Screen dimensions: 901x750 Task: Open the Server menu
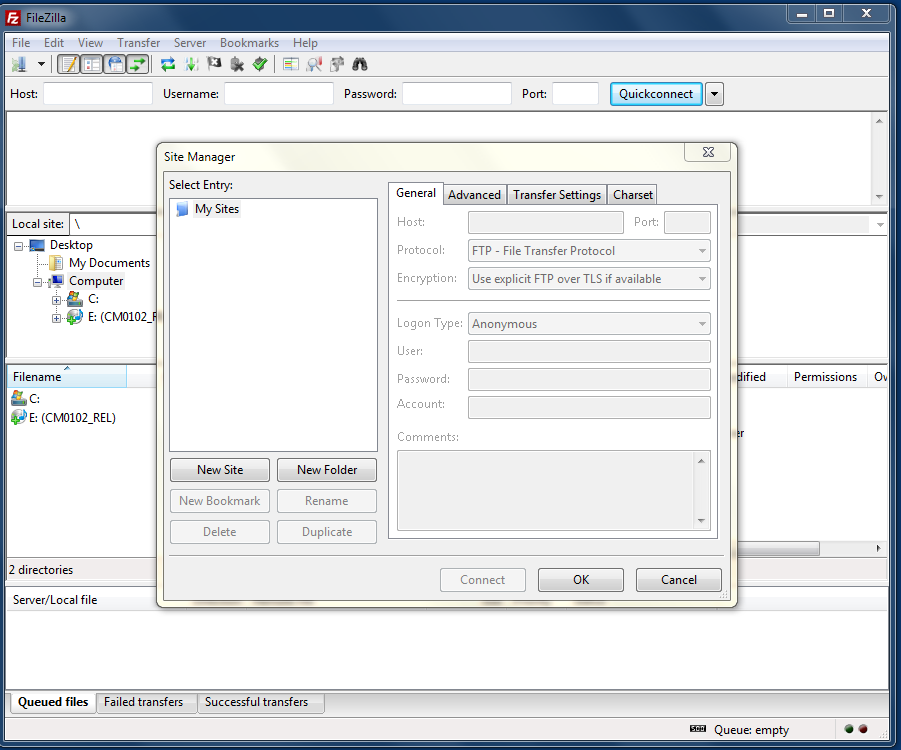coord(190,43)
